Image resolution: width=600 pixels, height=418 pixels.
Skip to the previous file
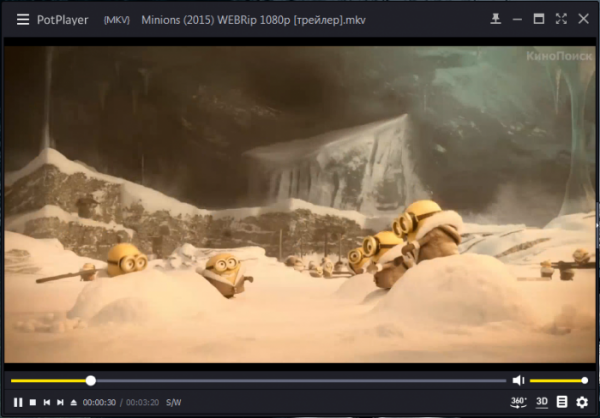[47, 402]
